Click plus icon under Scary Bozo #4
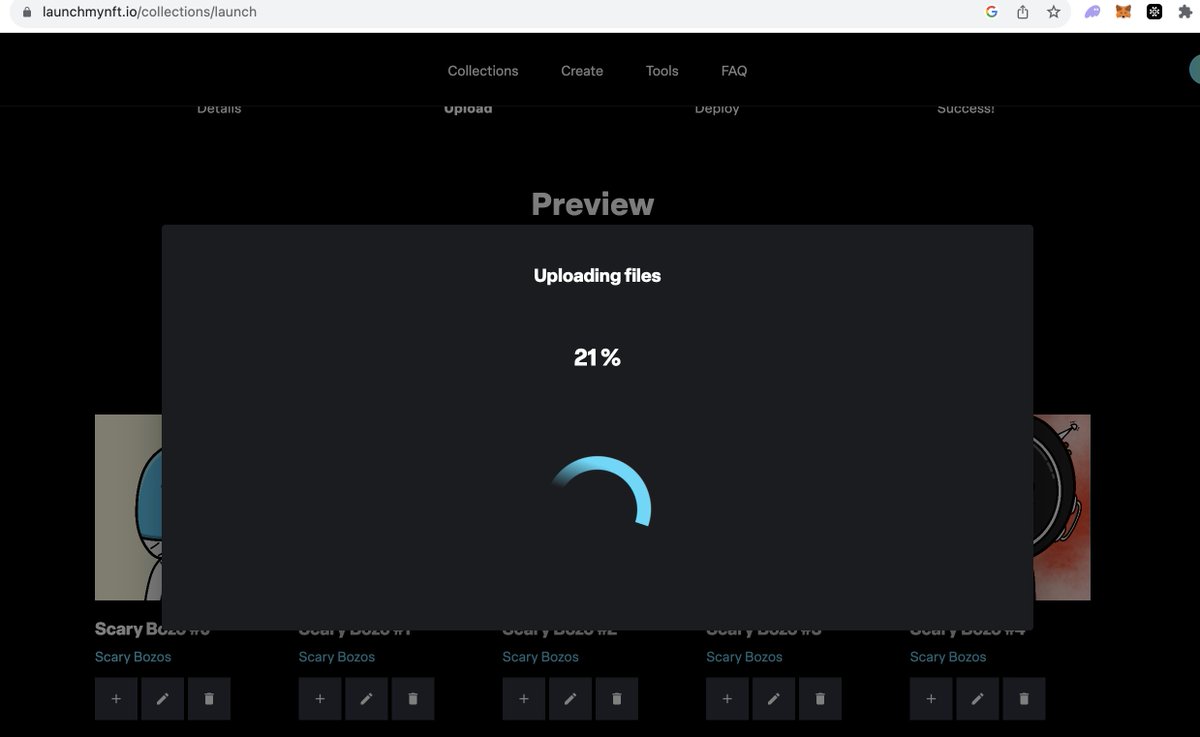The height and width of the screenshot is (737, 1200). click(931, 699)
